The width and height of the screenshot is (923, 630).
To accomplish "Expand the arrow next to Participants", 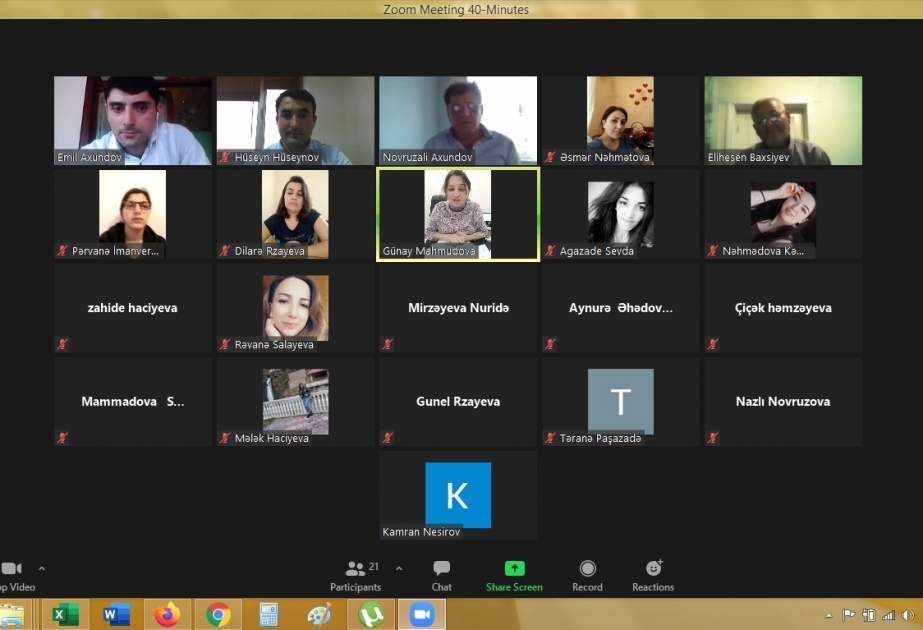I will tap(399, 568).
